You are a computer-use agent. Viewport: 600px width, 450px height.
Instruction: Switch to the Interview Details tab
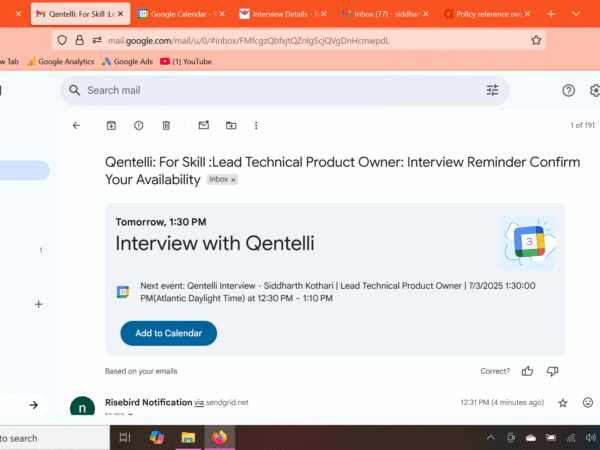tap(283, 14)
